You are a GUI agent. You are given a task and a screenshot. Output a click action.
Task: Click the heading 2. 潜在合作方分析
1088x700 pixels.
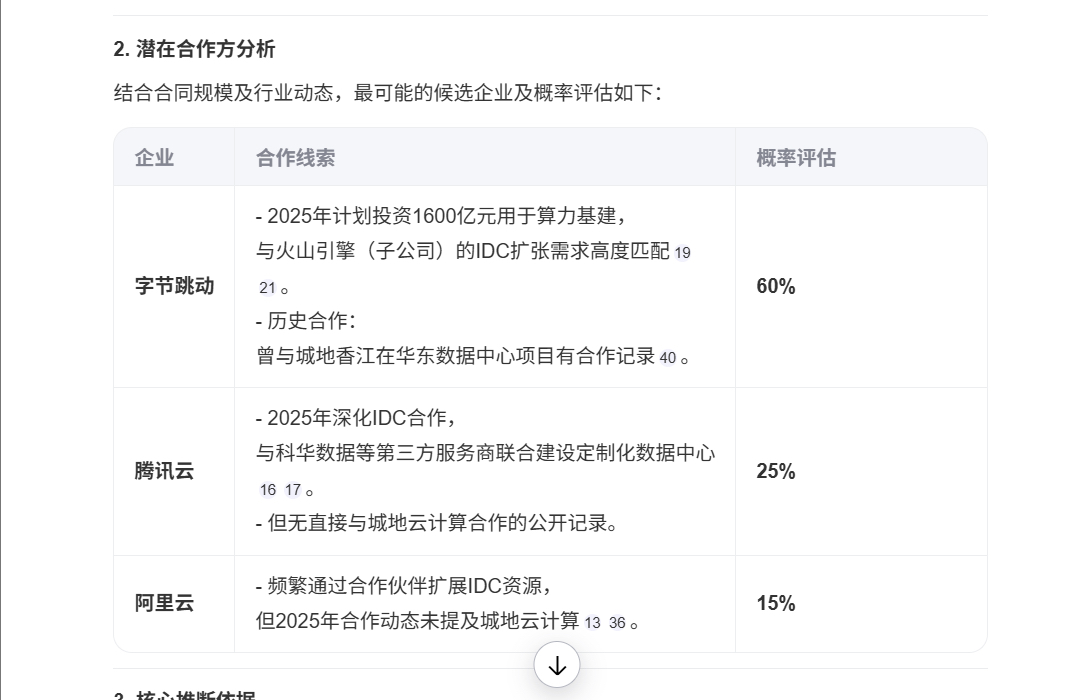(x=194, y=49)
